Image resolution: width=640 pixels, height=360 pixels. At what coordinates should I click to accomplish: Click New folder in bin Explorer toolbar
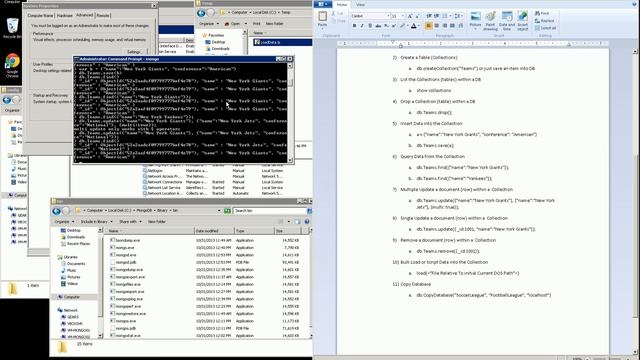pos(157,222)
